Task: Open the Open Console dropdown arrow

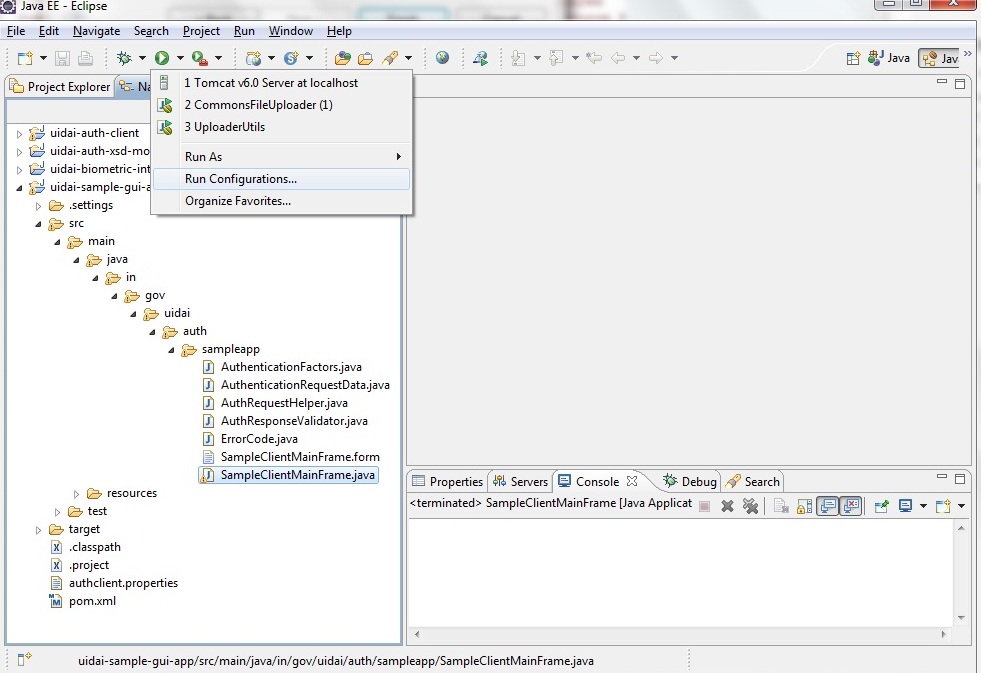Action: tap(962, 506)
